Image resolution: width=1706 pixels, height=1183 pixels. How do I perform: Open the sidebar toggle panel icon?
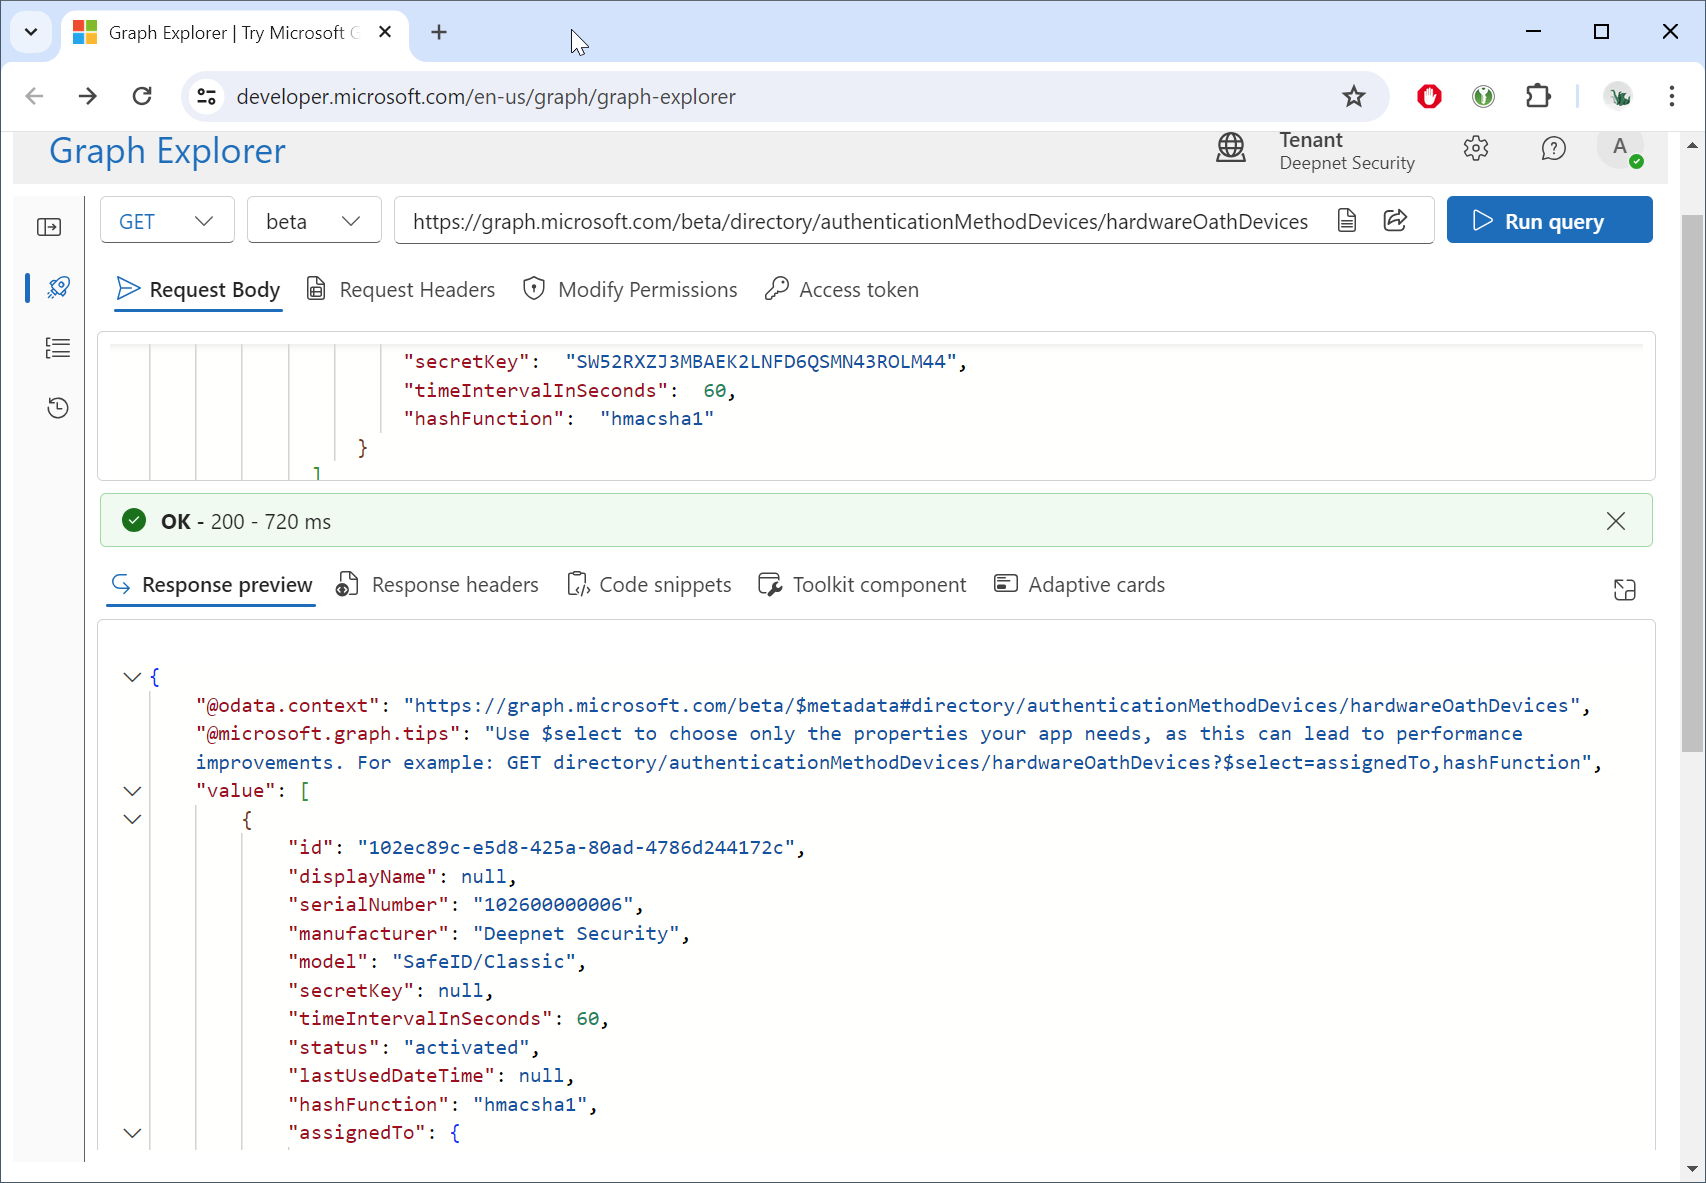click(x=49, y=228)
